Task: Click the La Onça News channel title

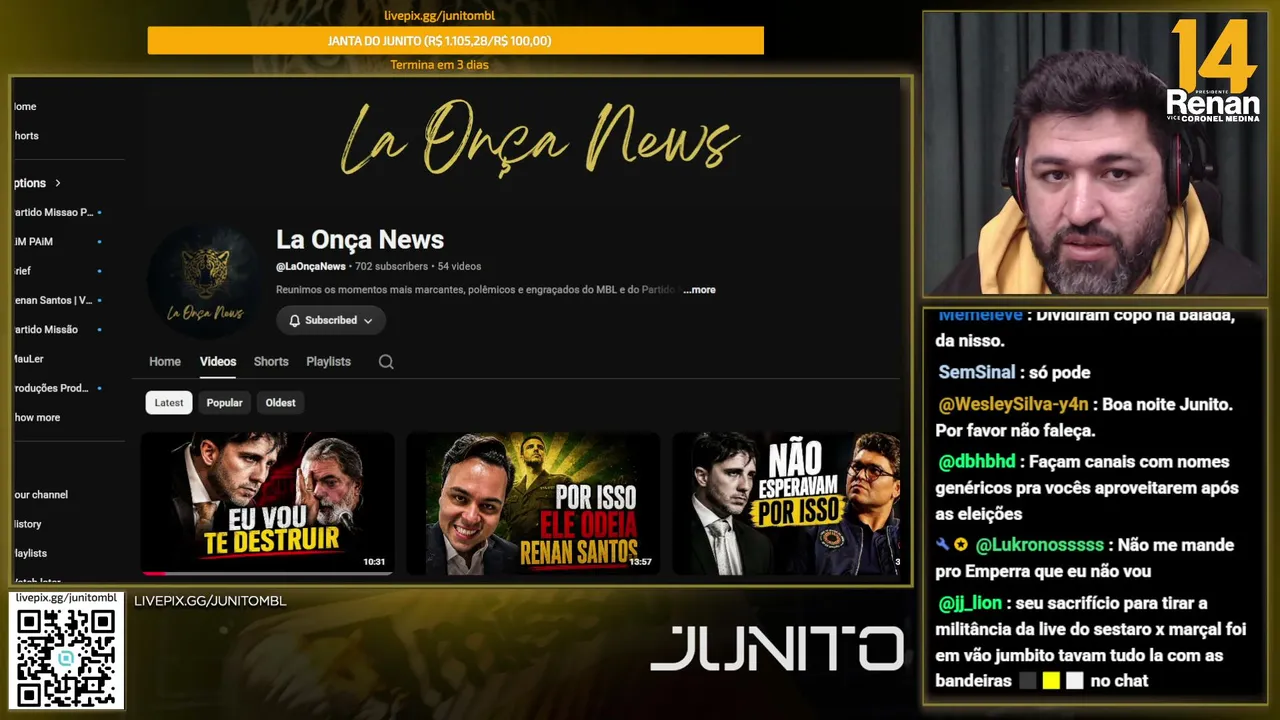Action: 360,240
